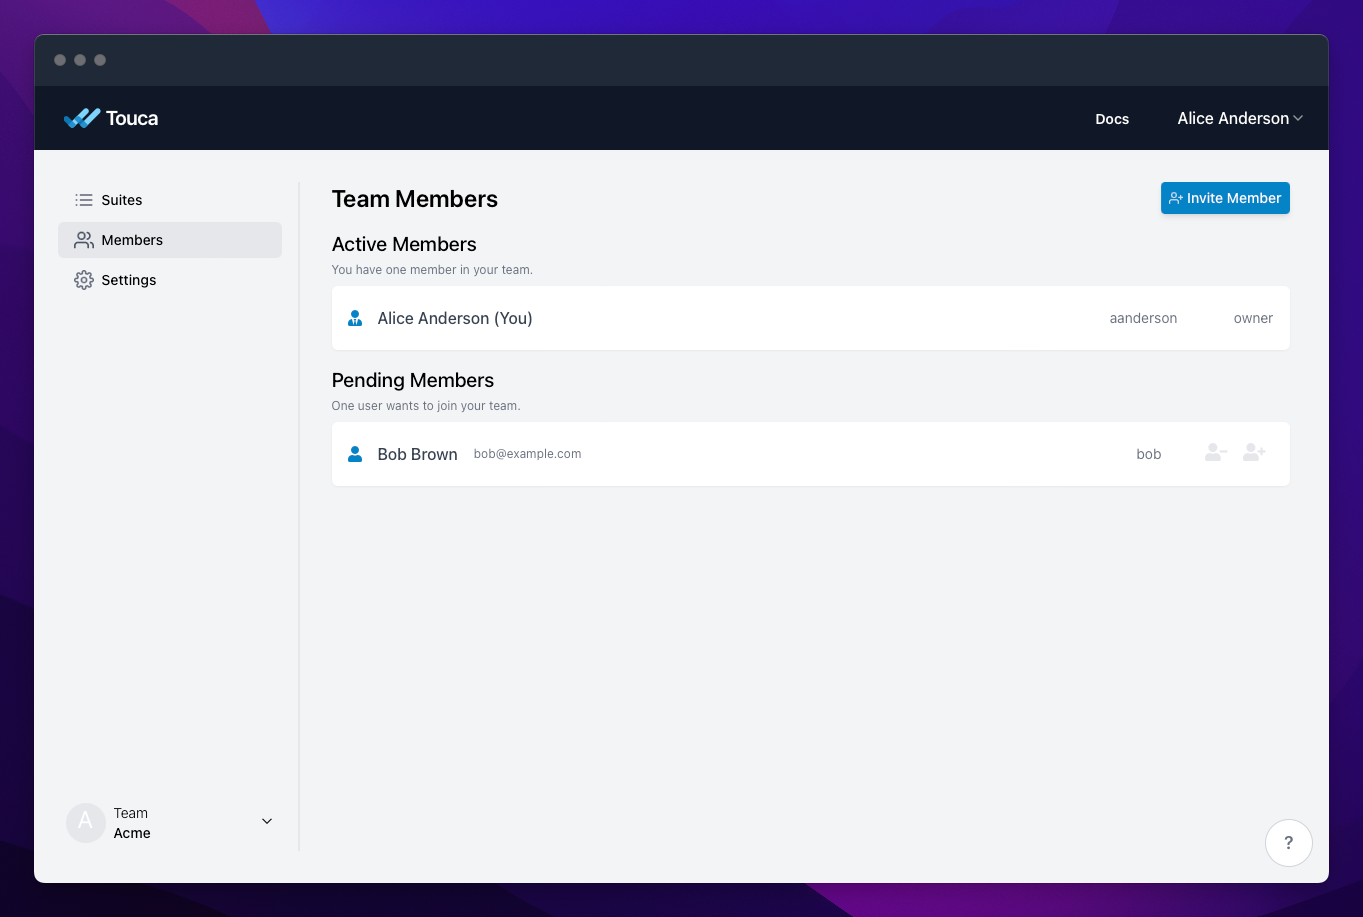Click the Touca brand name
The width and height of the screenshot is (1363, 917).
click(132, 118)
